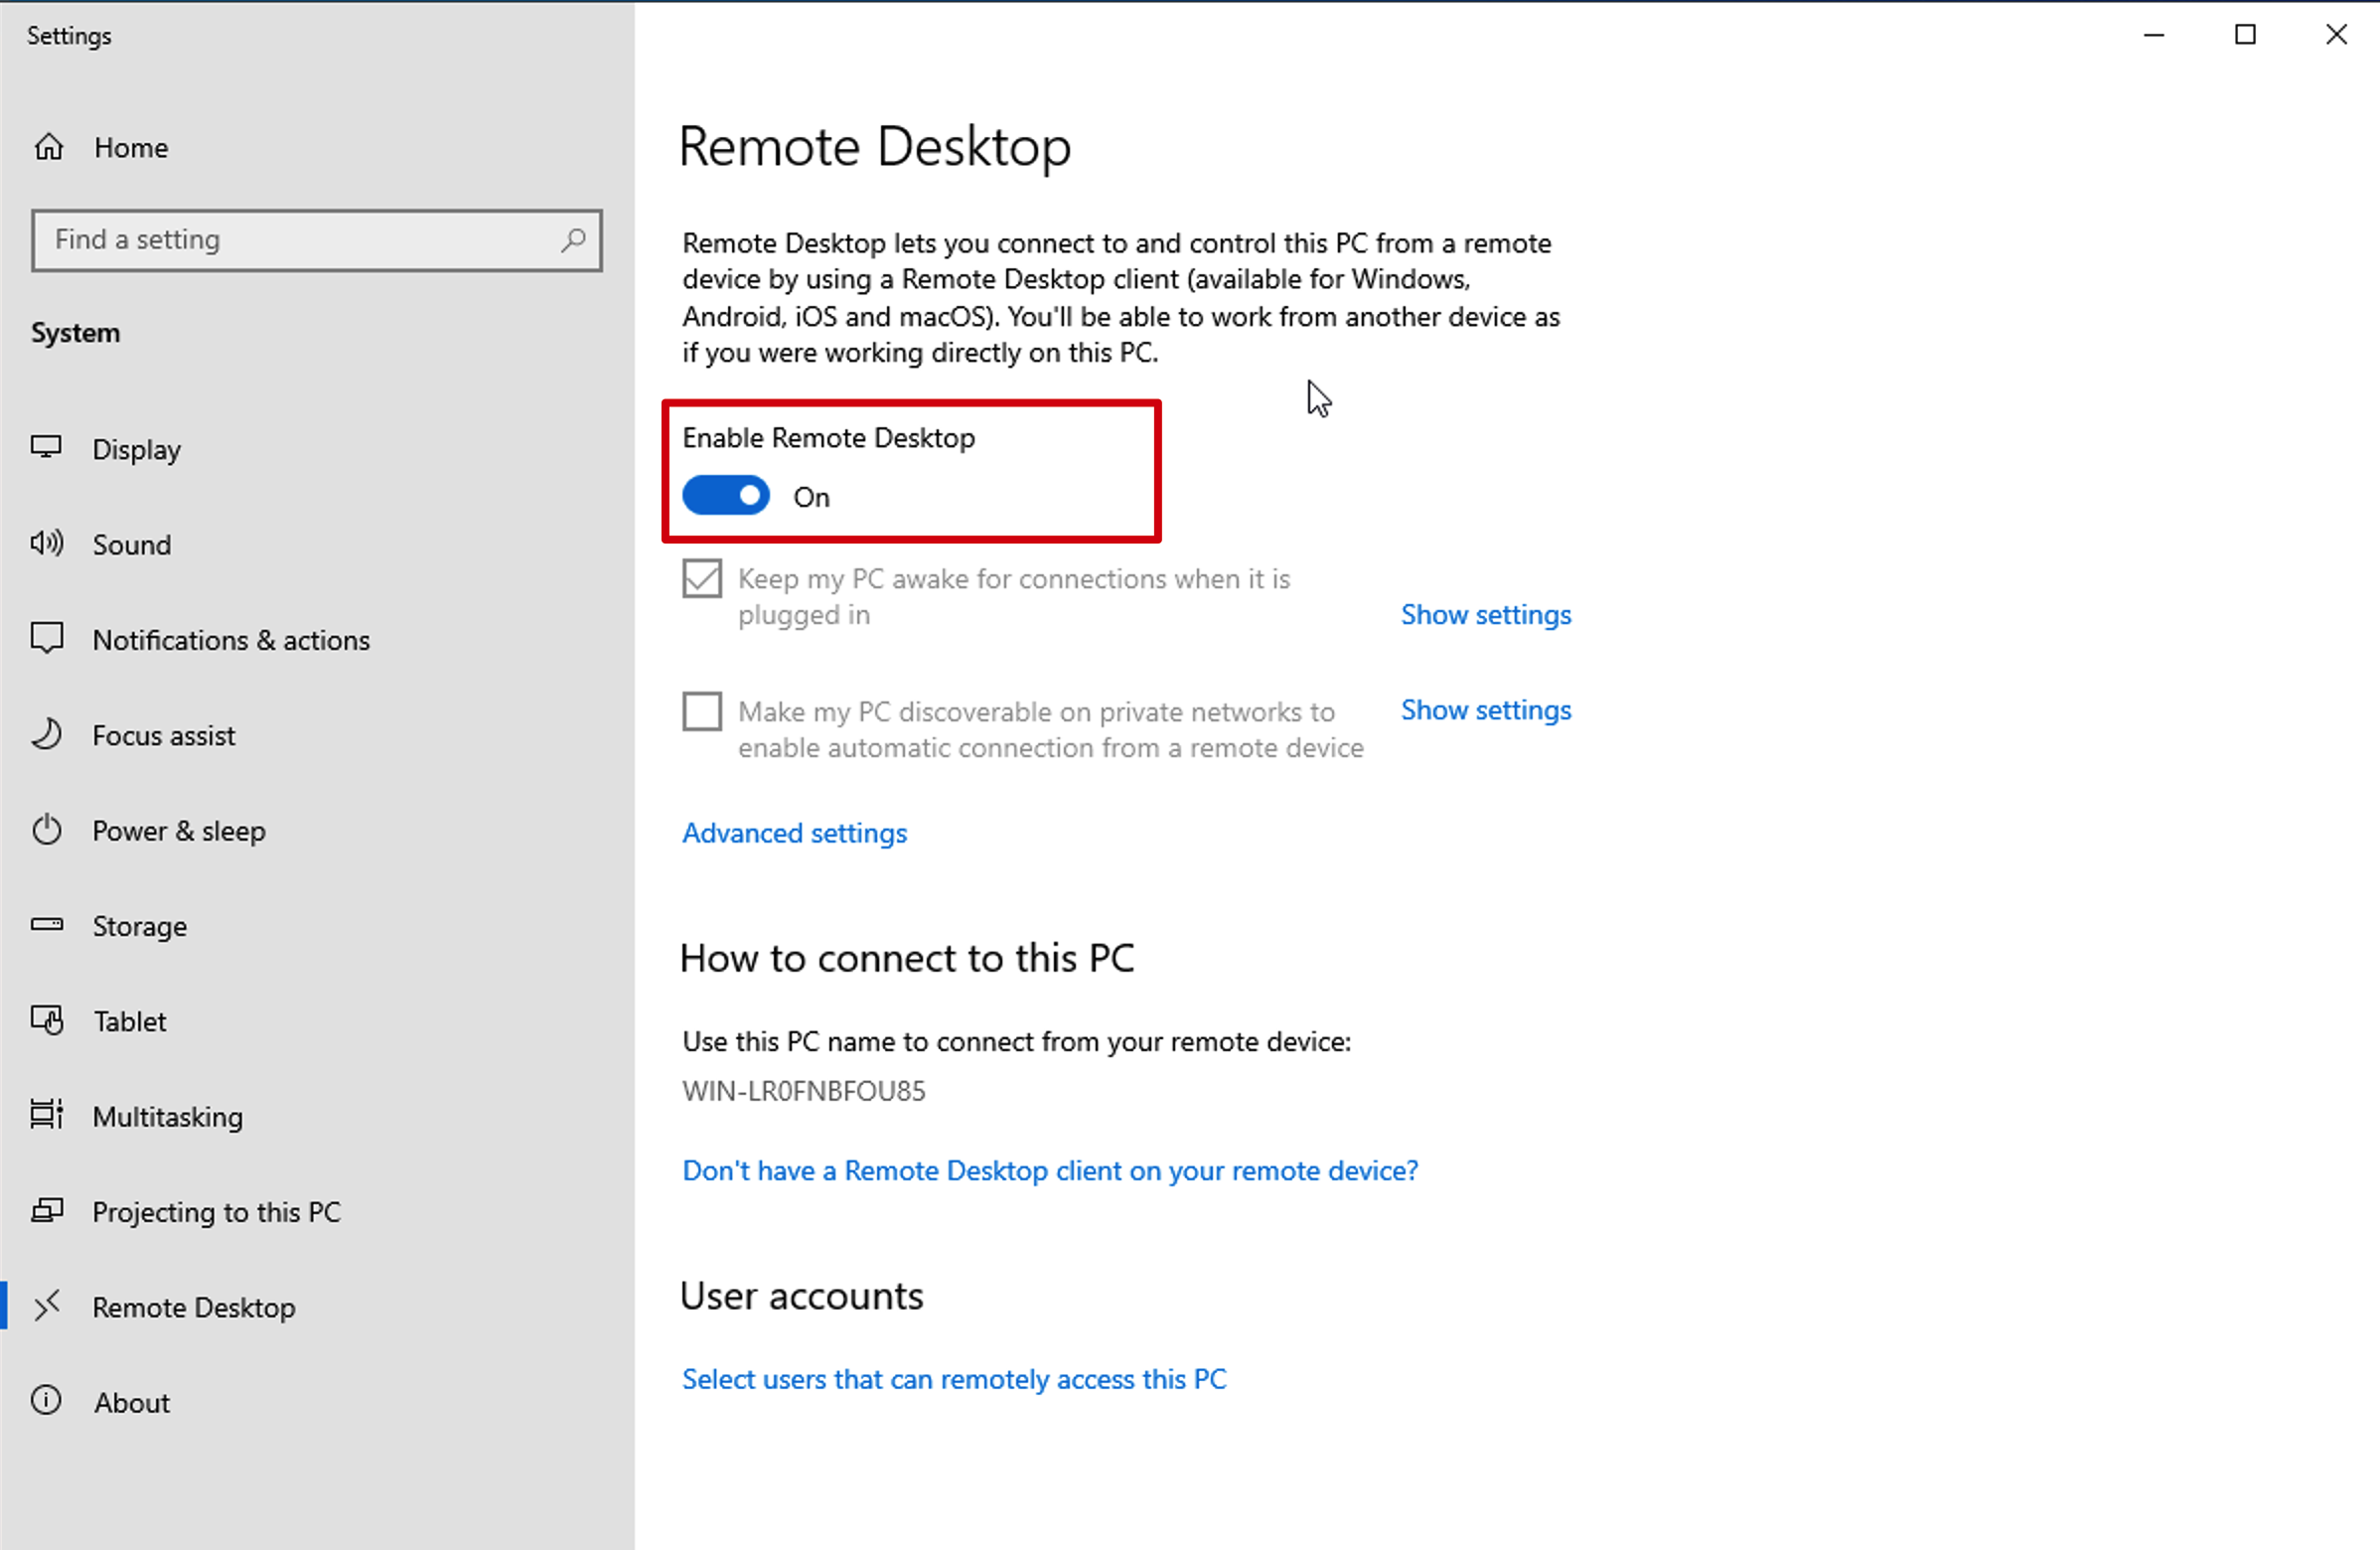This screenshot has height=1550, width=2380.
Task: Select the Sound speaker icon
Action: tap(46, 543)
